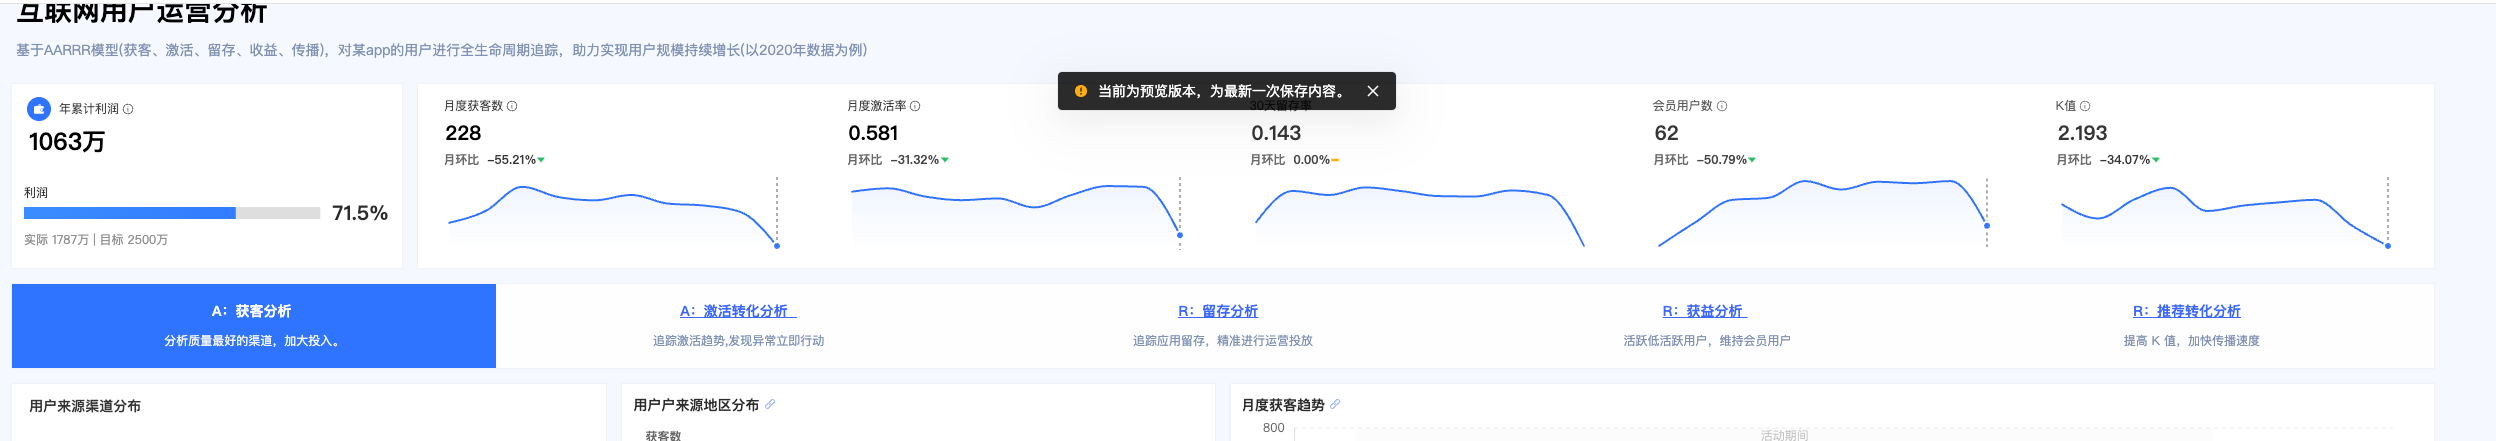The height and width of the screenshot is (441, 2496).
Task: Dismiss the preview version notification
Action: [x=1373, y=91]
